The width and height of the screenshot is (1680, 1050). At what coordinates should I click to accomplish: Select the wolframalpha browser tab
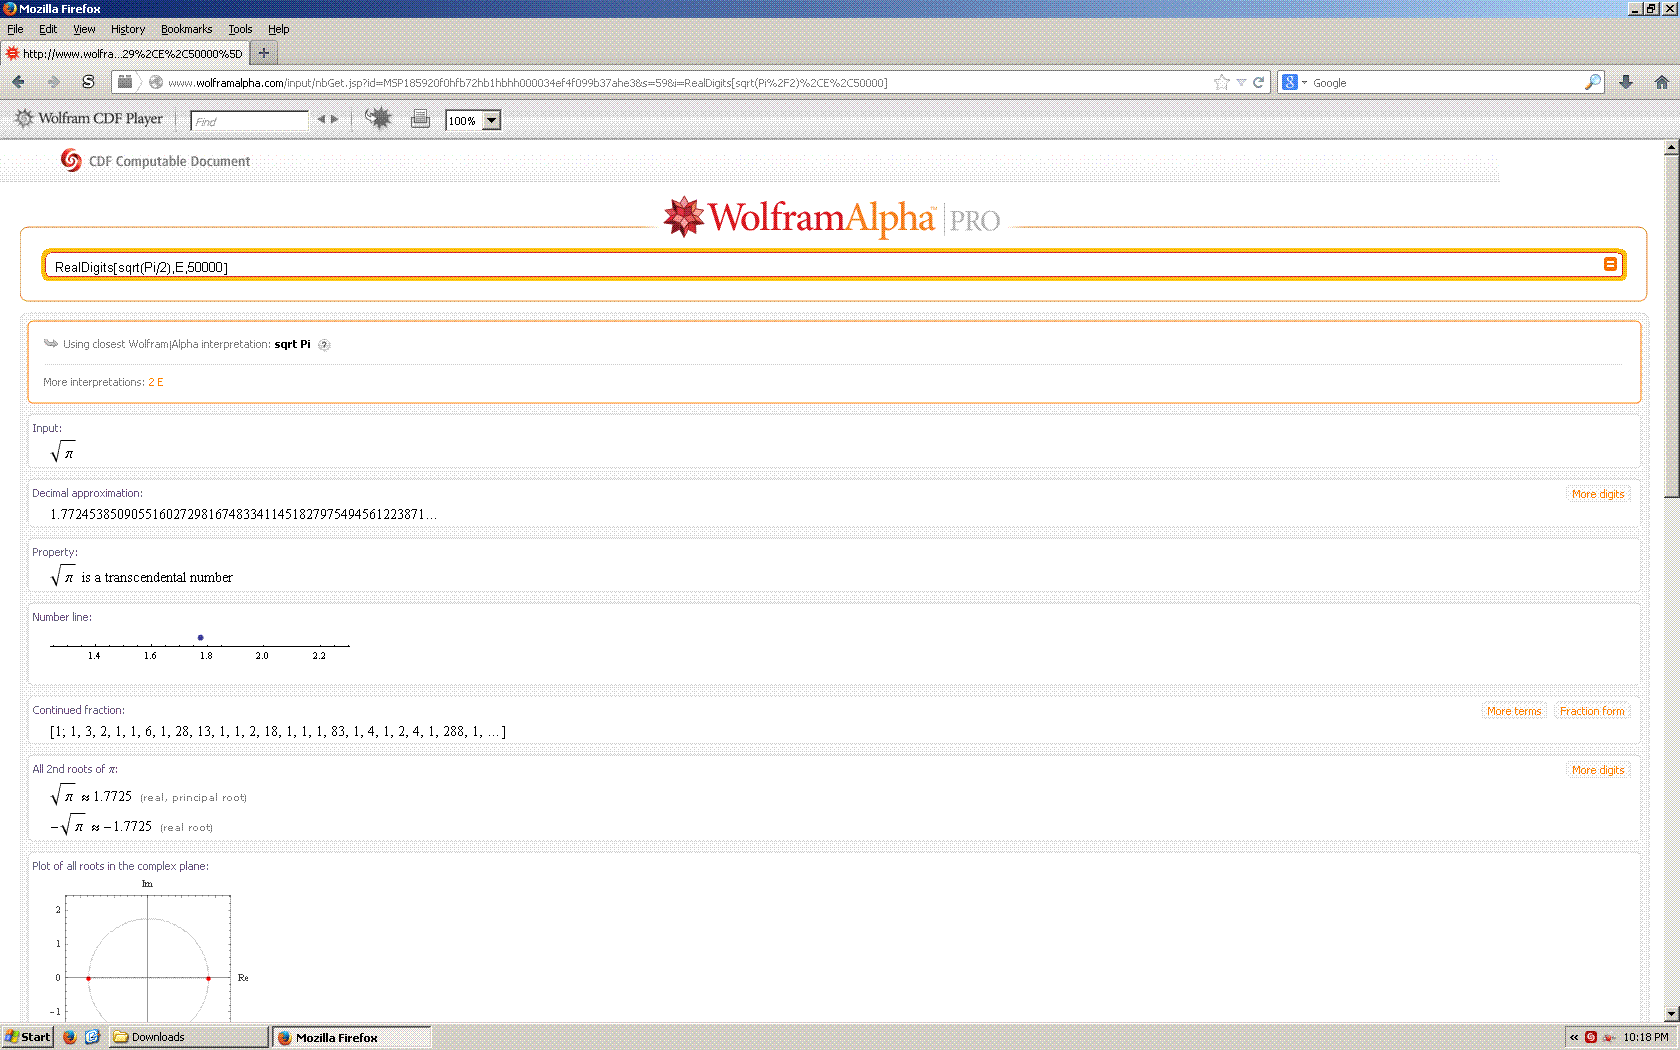[125, 53]
